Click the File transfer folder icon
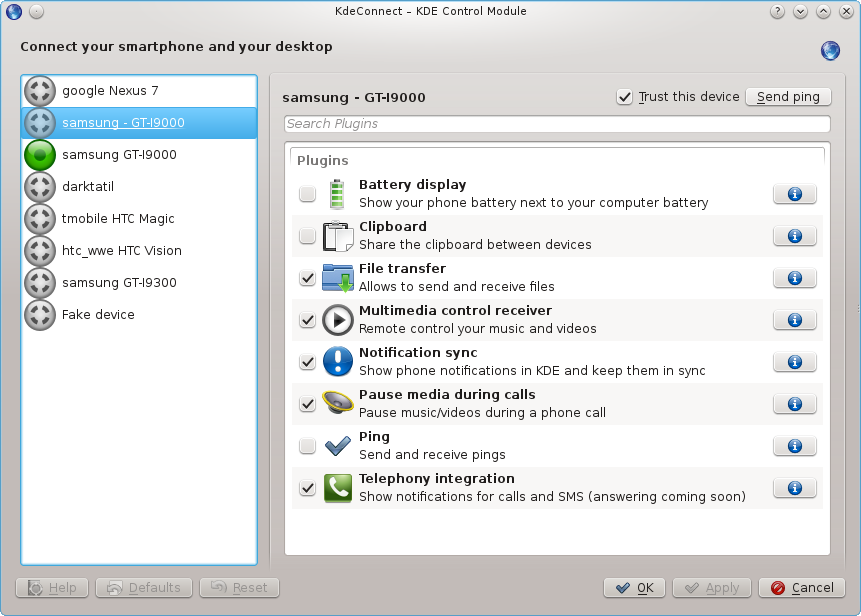The height and width of the screenshot is (616, 861). coord(337,276)
